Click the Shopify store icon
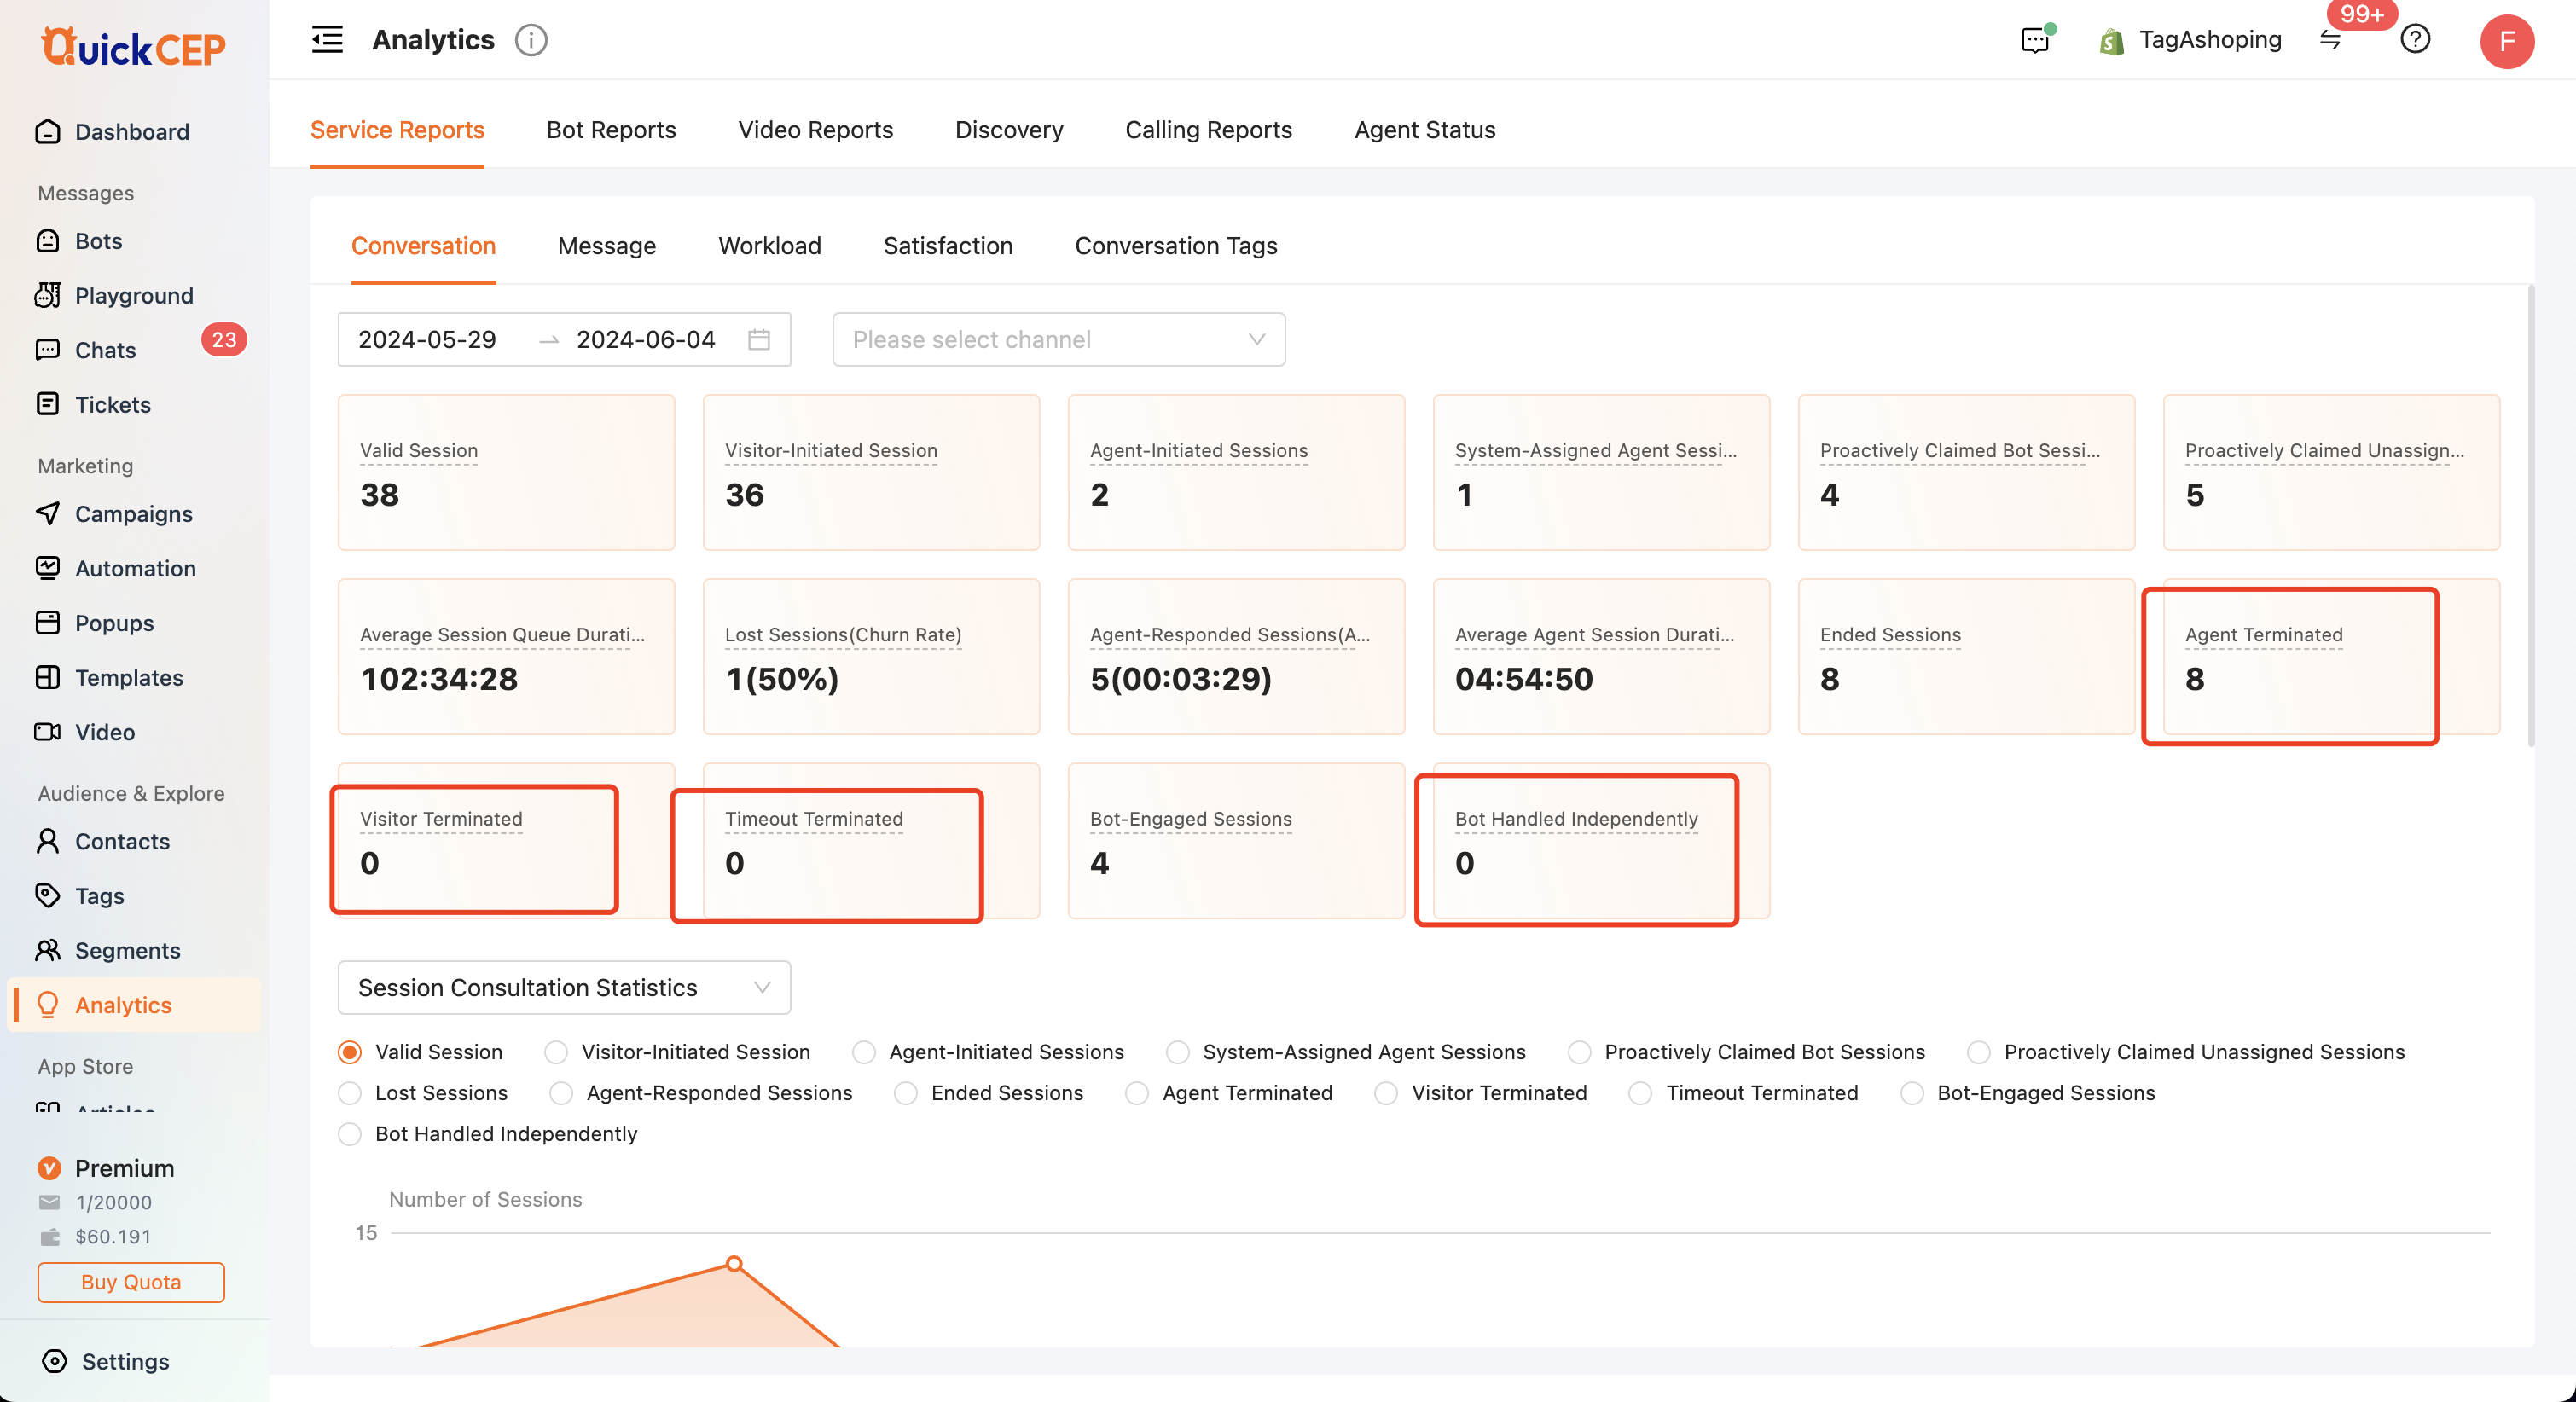 (x=2111, y=41)
